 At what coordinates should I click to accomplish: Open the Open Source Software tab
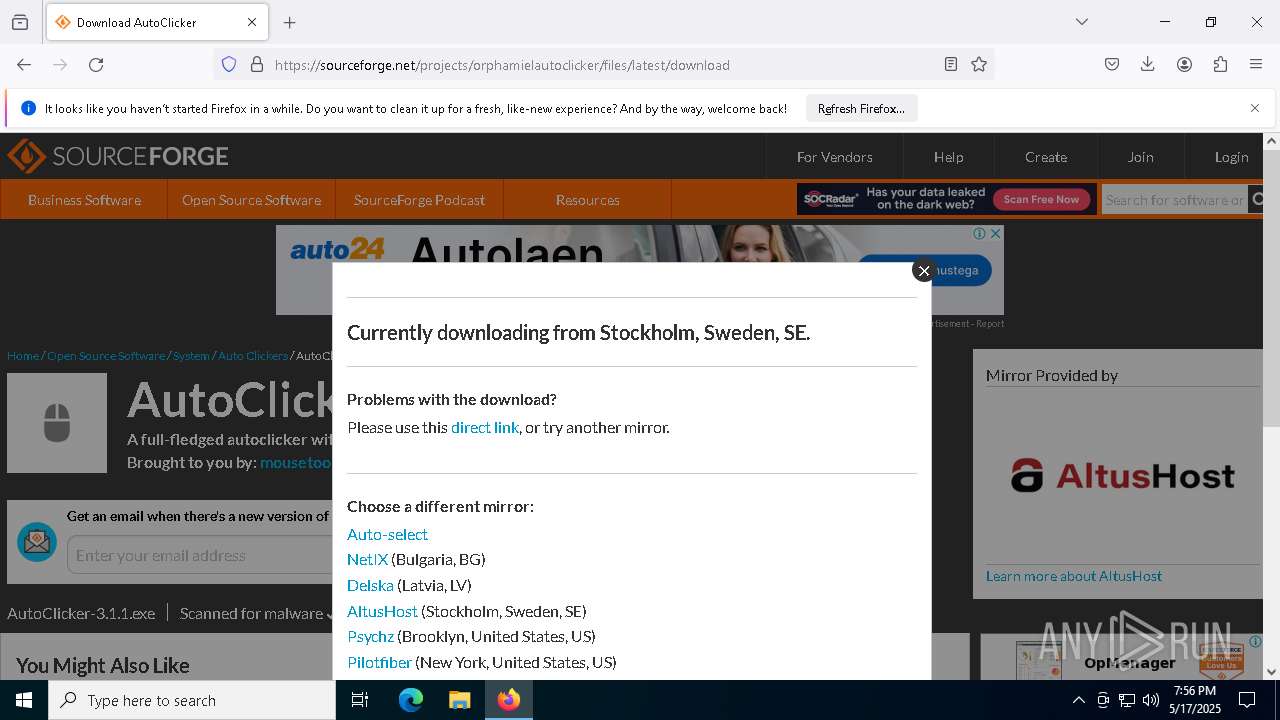tap(251, 200)
